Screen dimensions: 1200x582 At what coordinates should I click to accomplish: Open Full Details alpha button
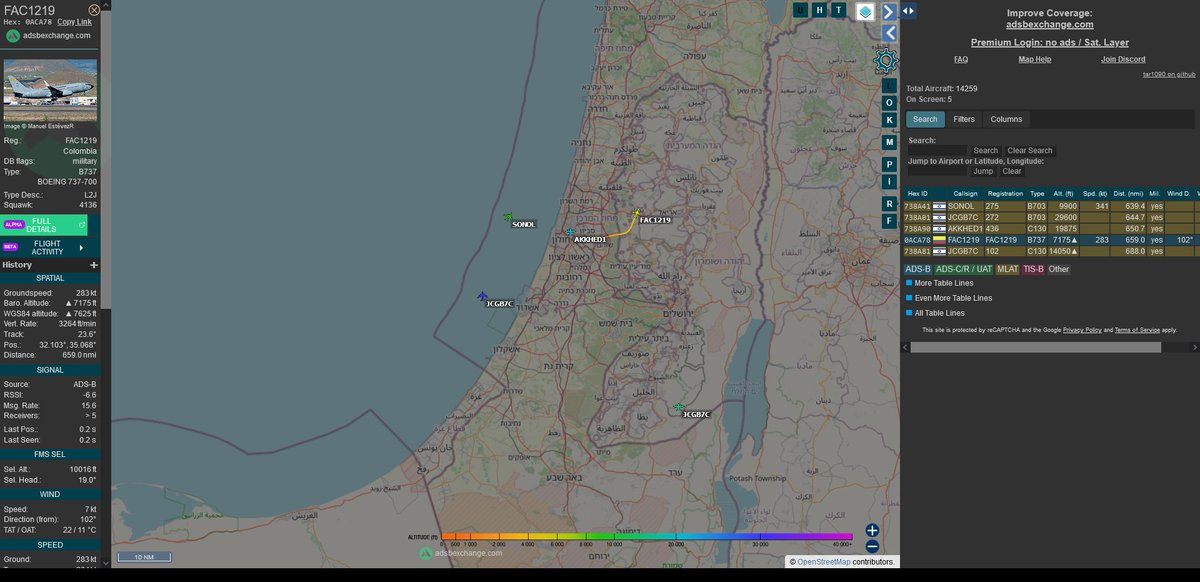45,225
